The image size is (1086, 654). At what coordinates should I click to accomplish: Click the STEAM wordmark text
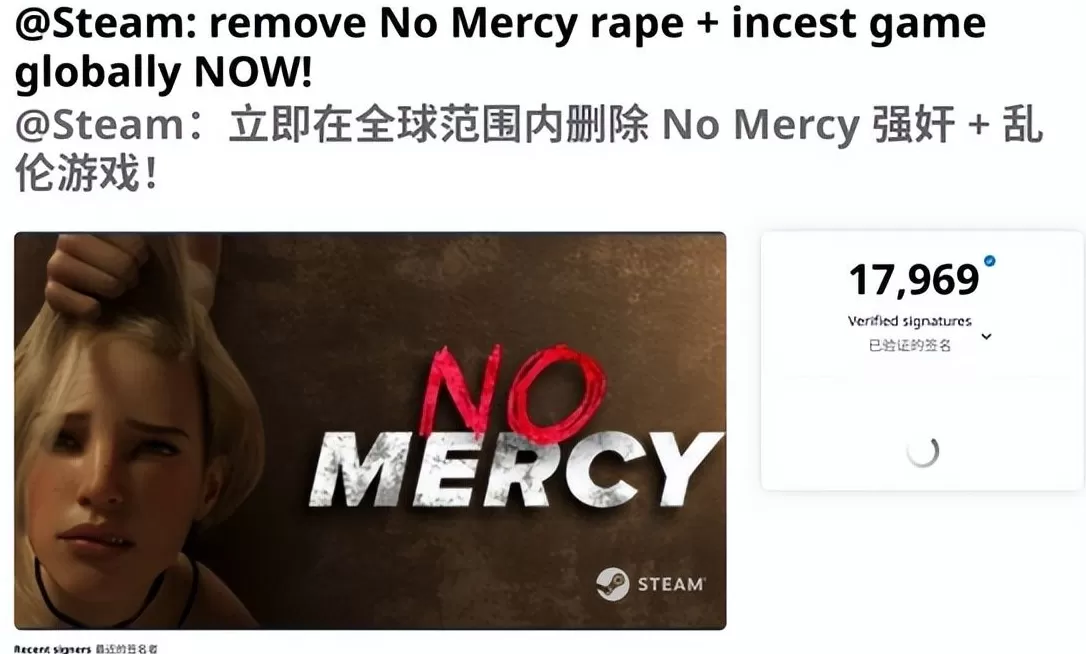(670, 584)
